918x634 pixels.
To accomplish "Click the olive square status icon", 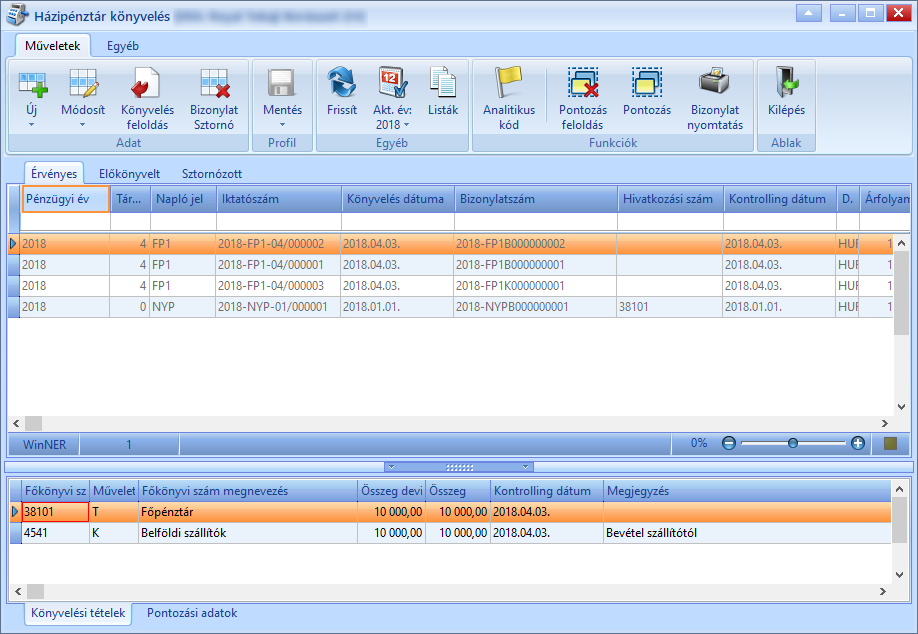I will (x=890, y=444).
